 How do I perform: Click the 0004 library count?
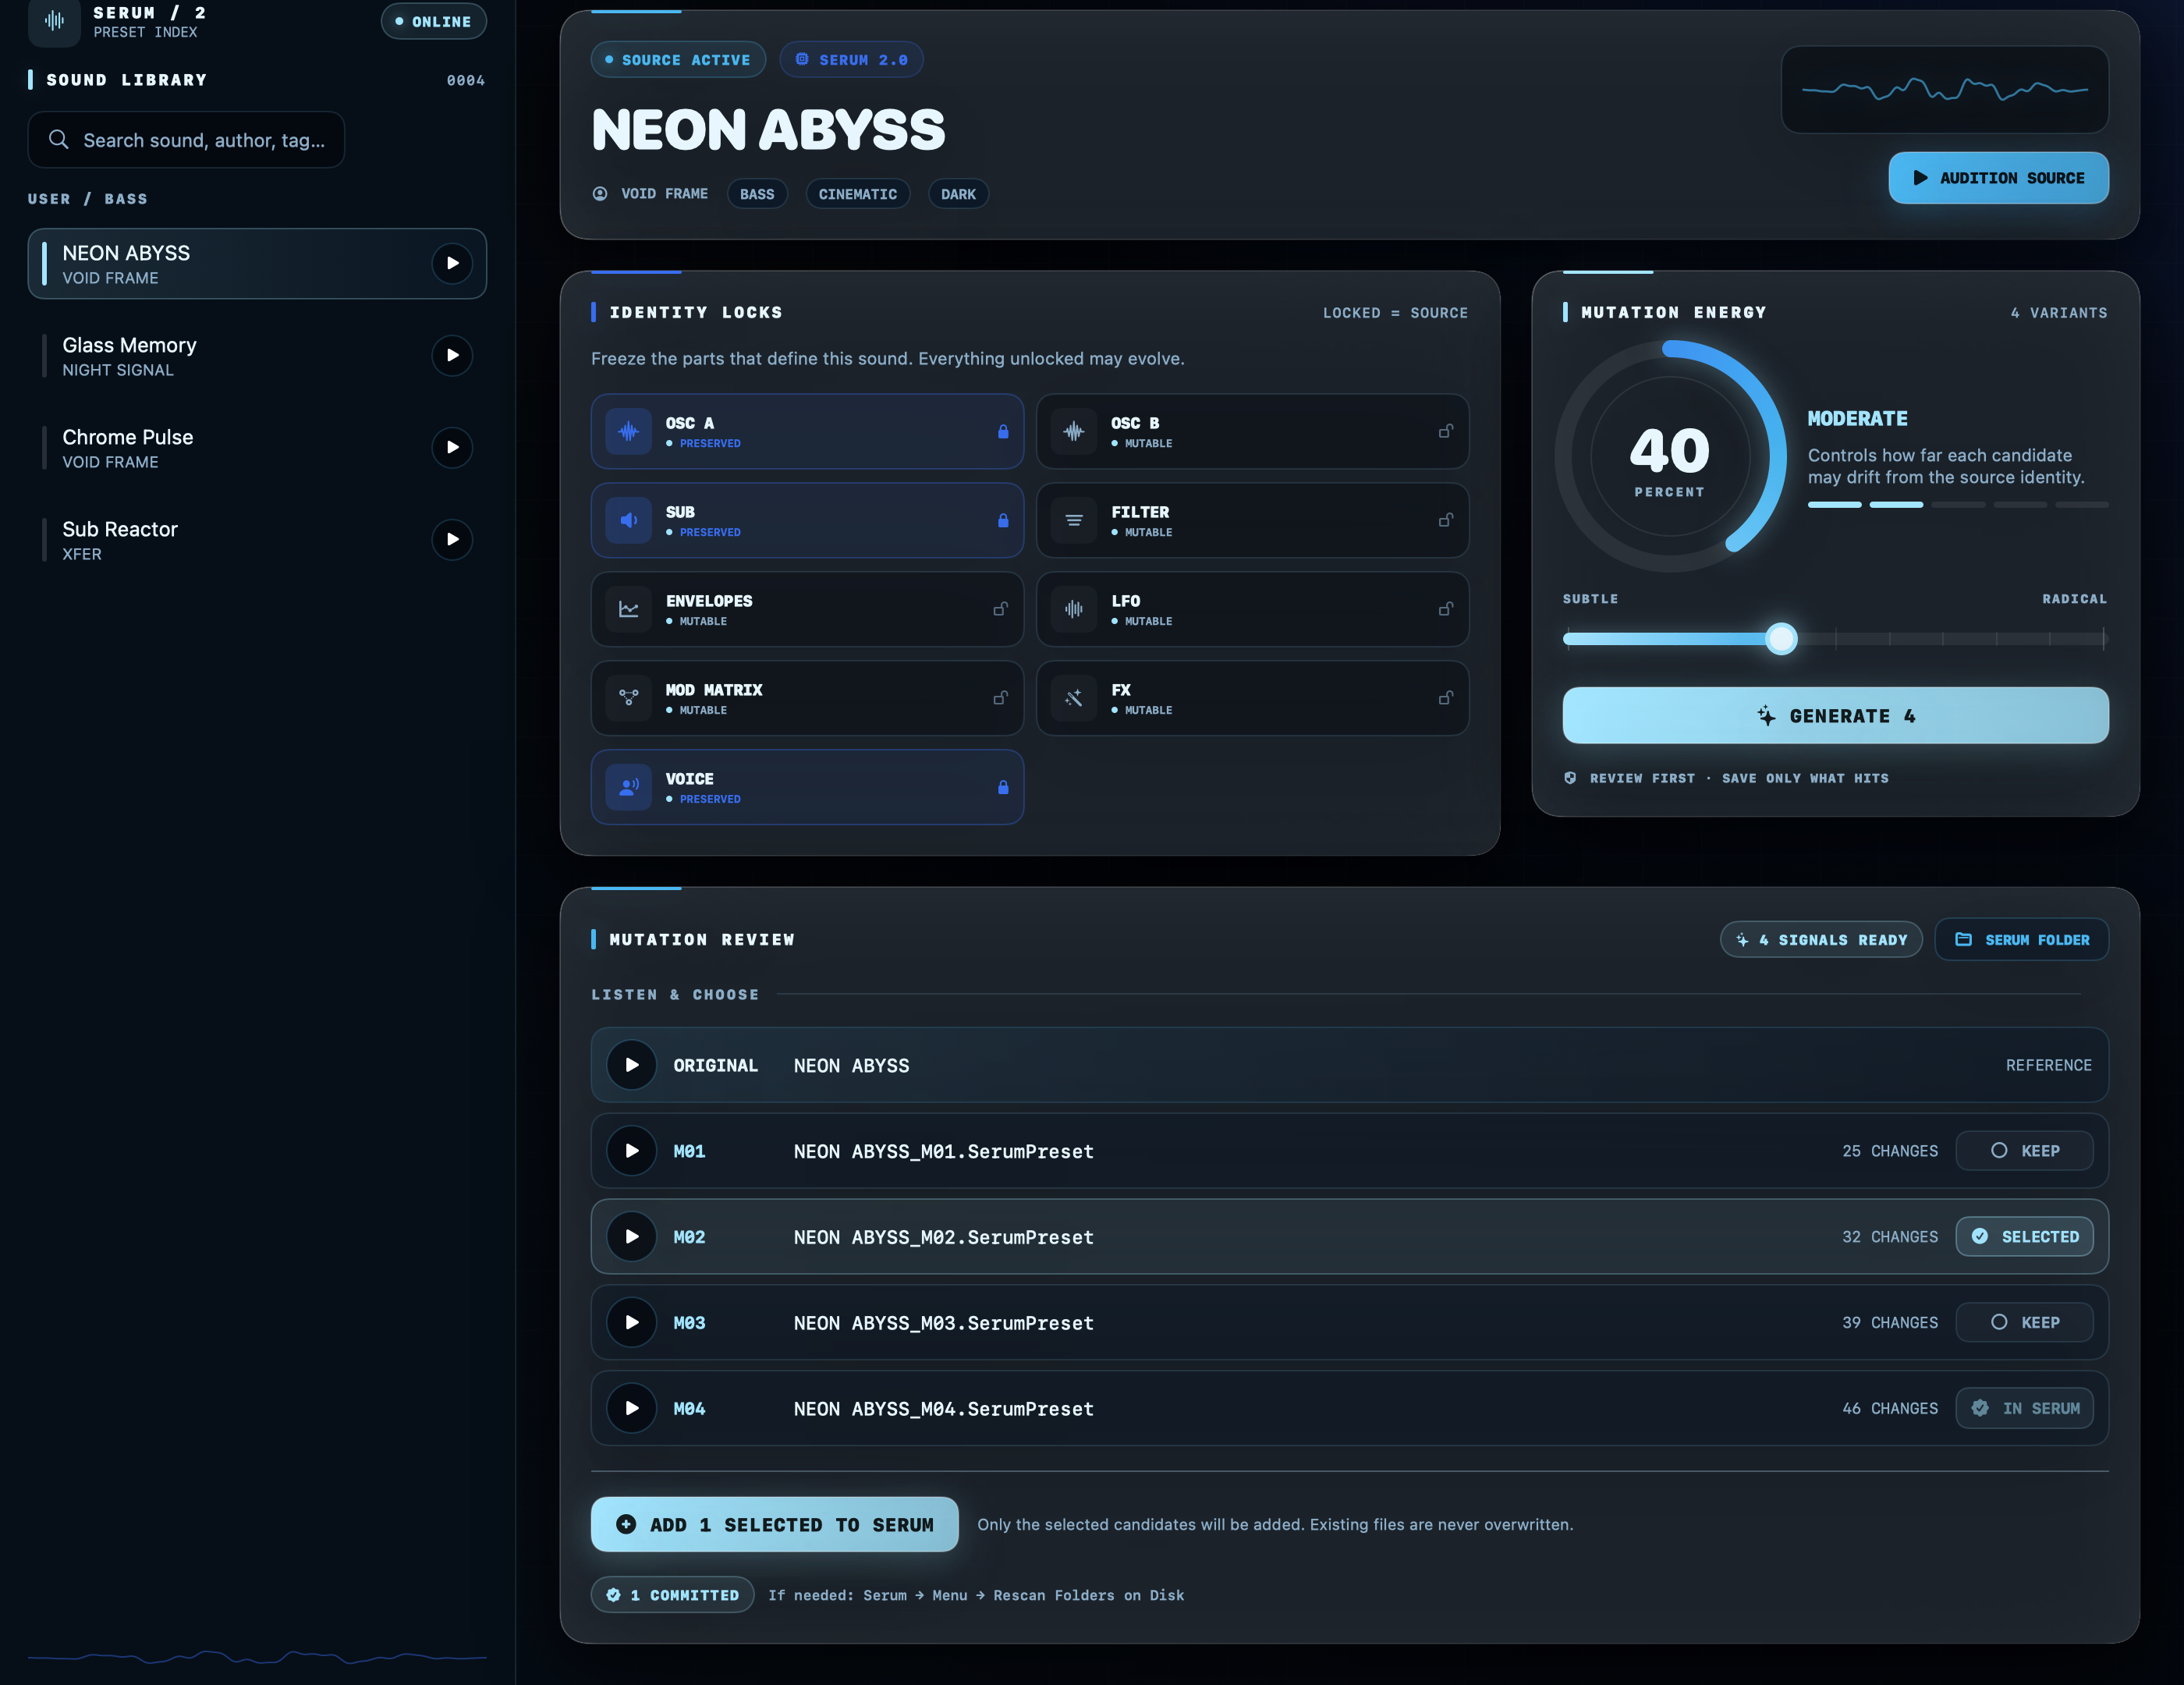(x=465, y=81)
